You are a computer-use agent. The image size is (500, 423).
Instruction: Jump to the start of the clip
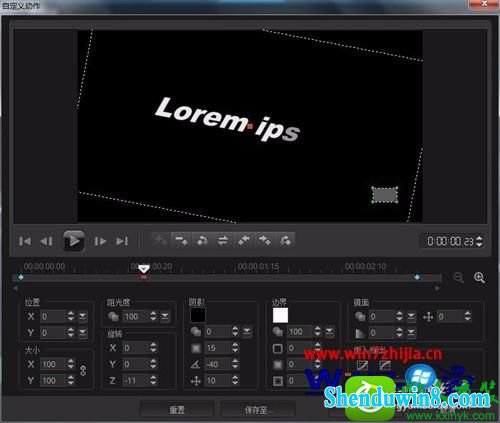tap(25, 241)
